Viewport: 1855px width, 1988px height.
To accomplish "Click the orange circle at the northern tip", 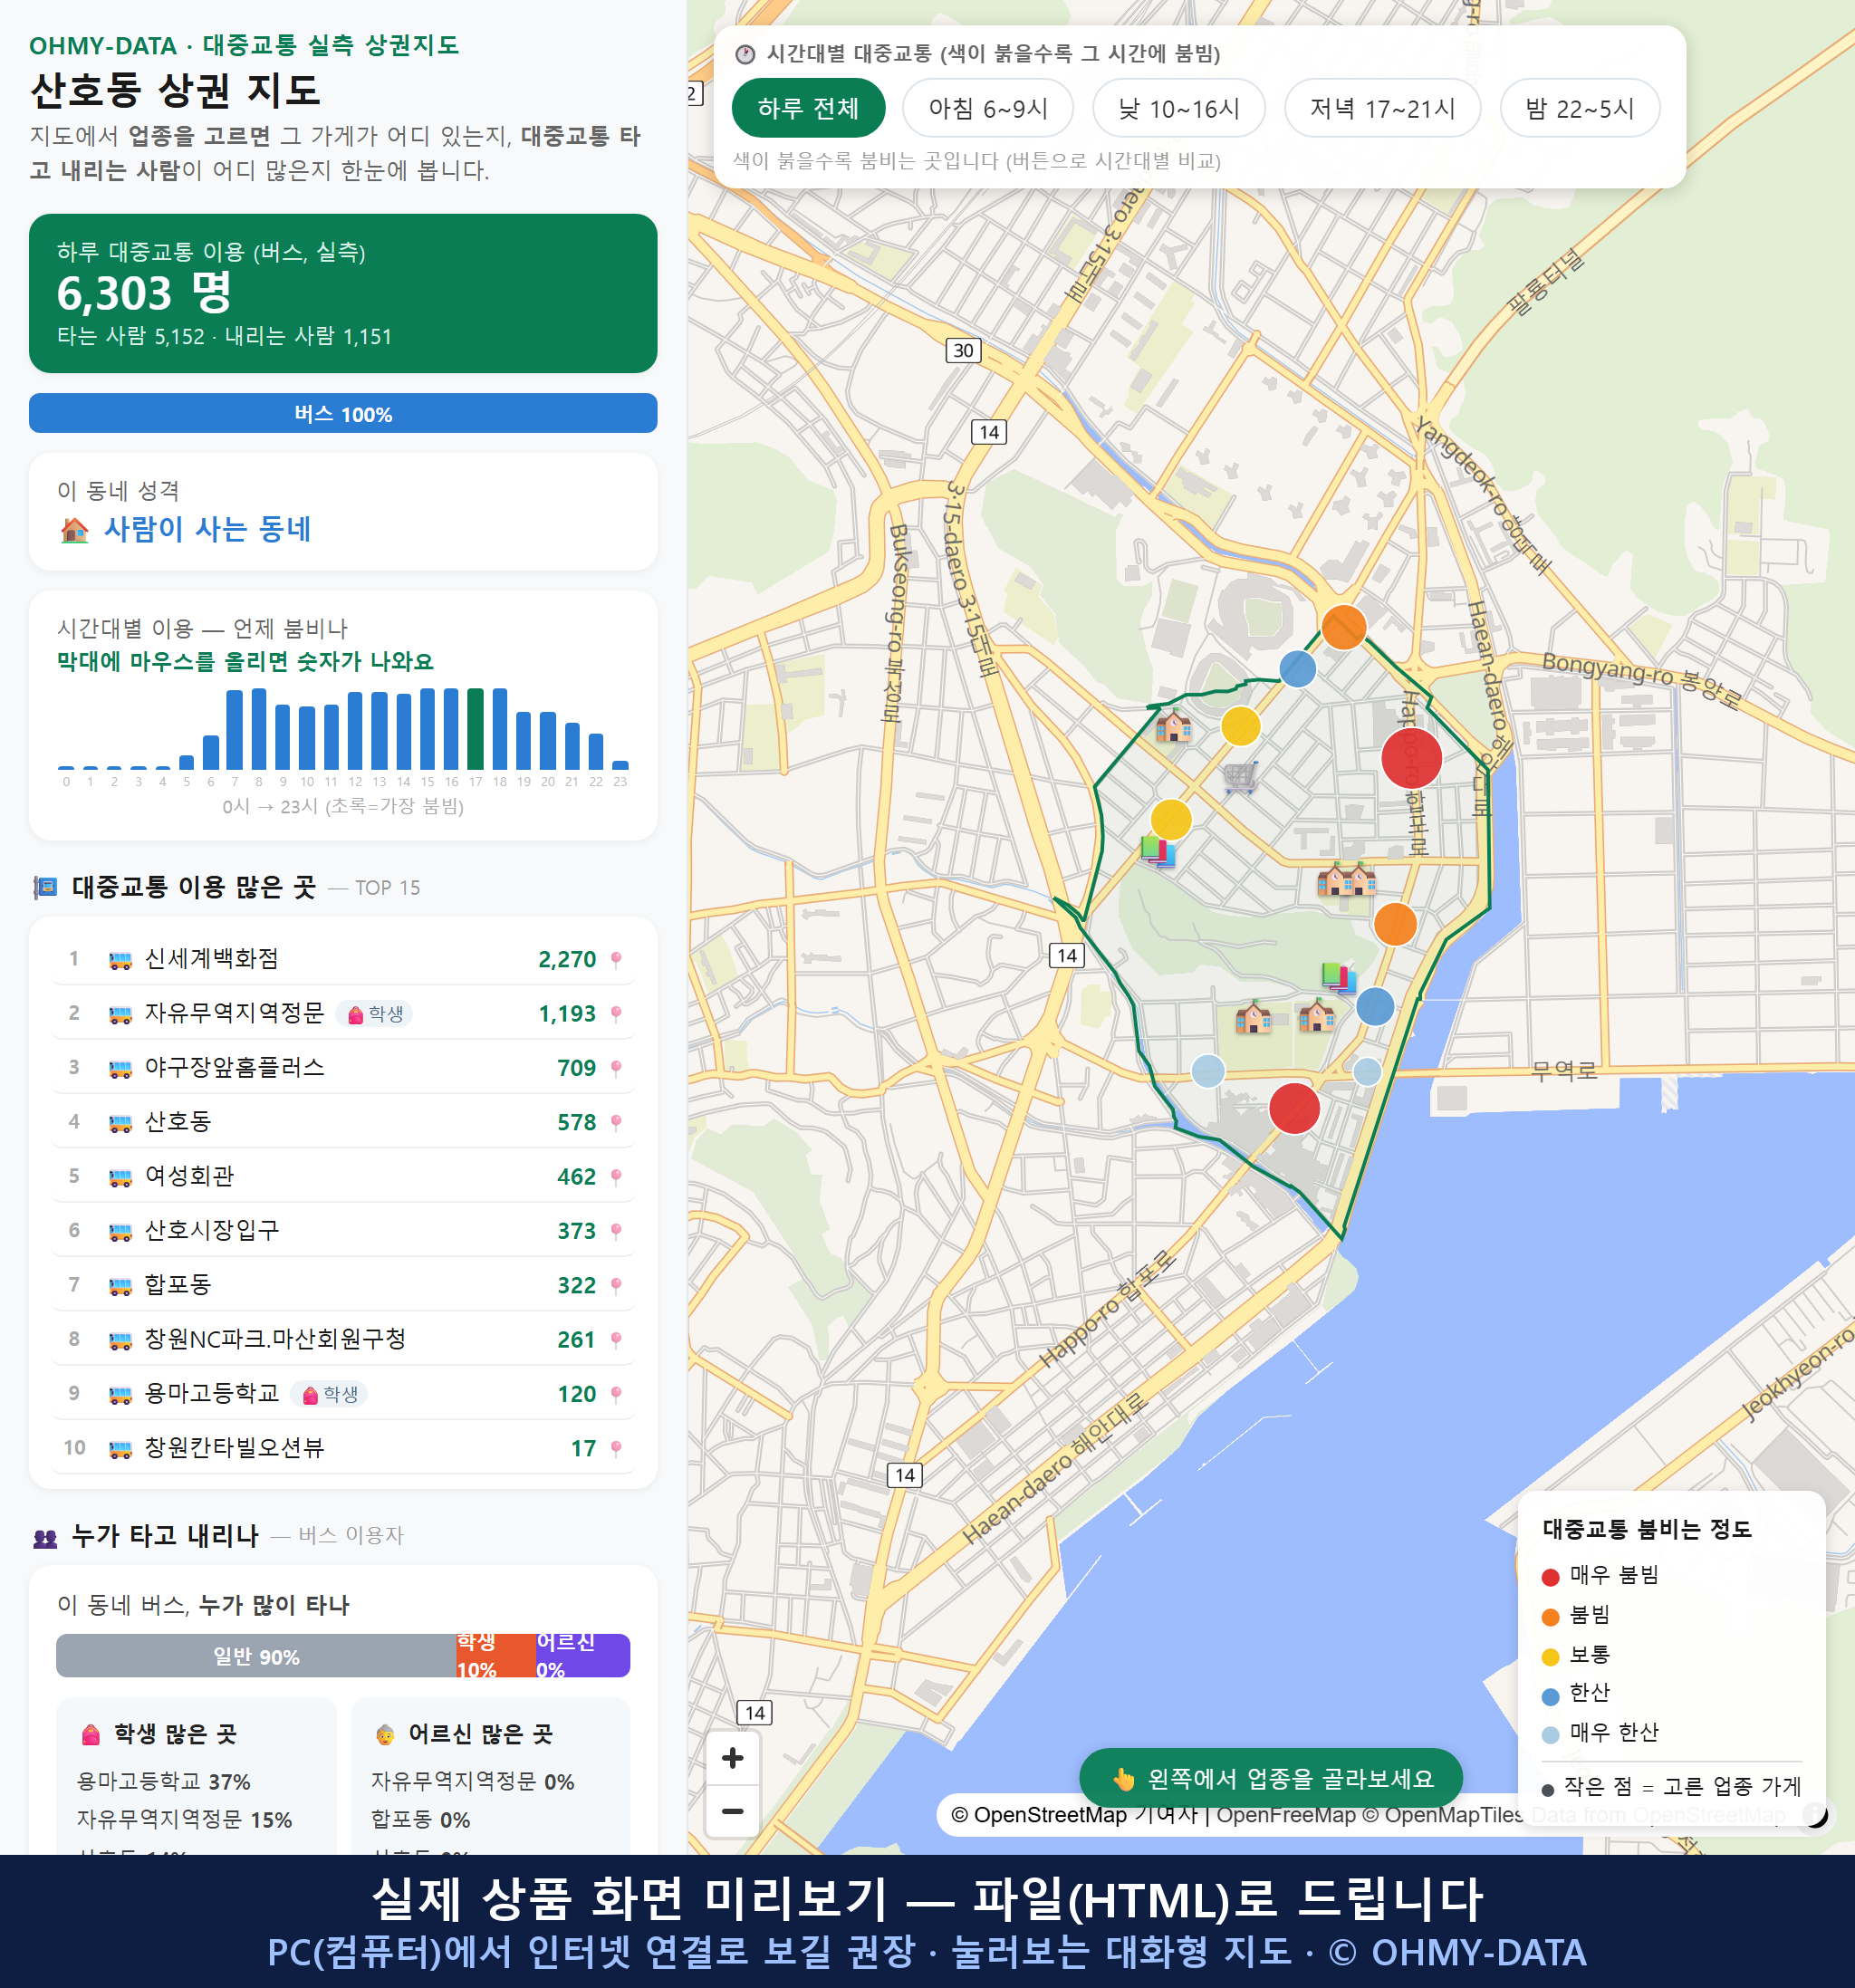I will click(x=1344, y=627).
